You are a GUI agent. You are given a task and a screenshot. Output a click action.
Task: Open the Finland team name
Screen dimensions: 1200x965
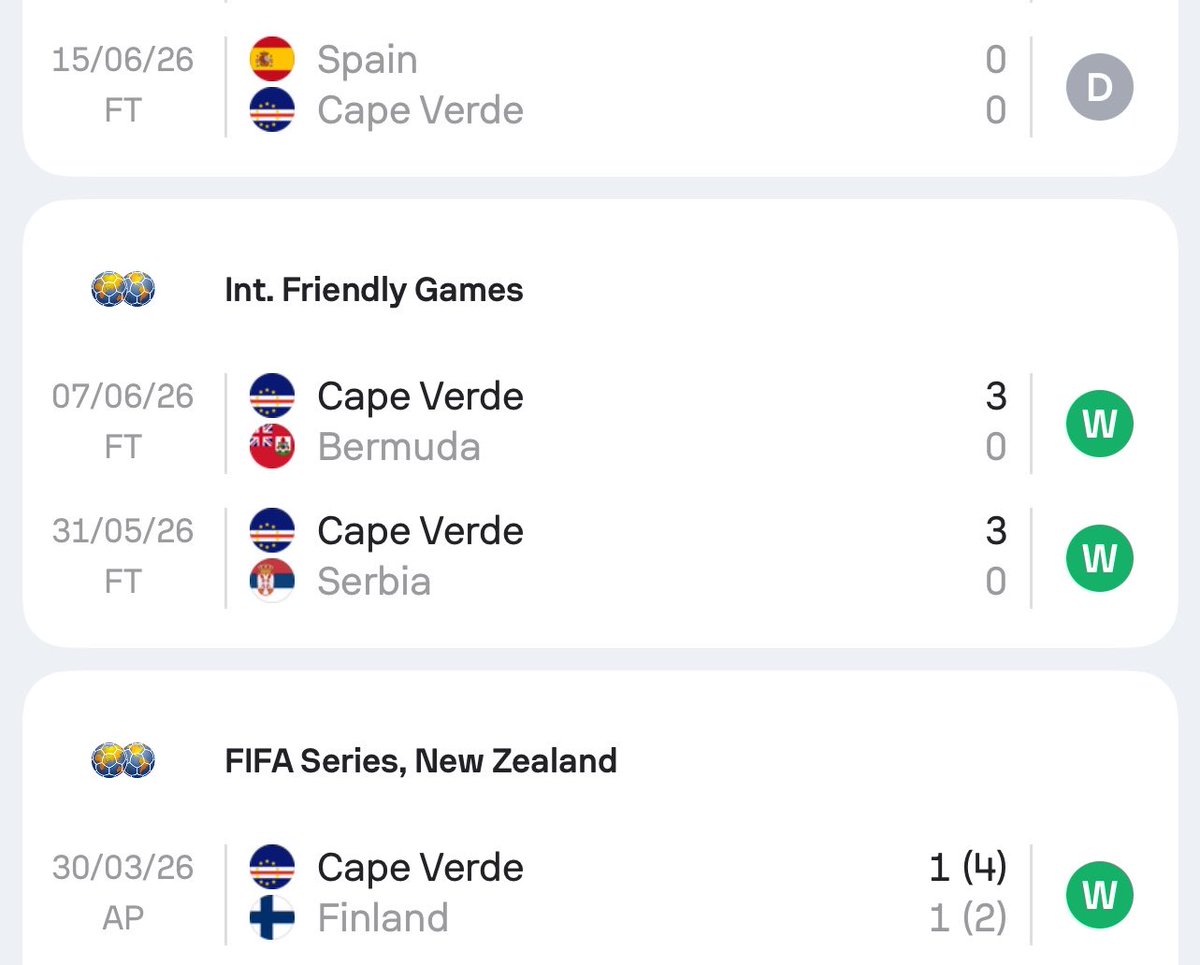coord(382,918)
